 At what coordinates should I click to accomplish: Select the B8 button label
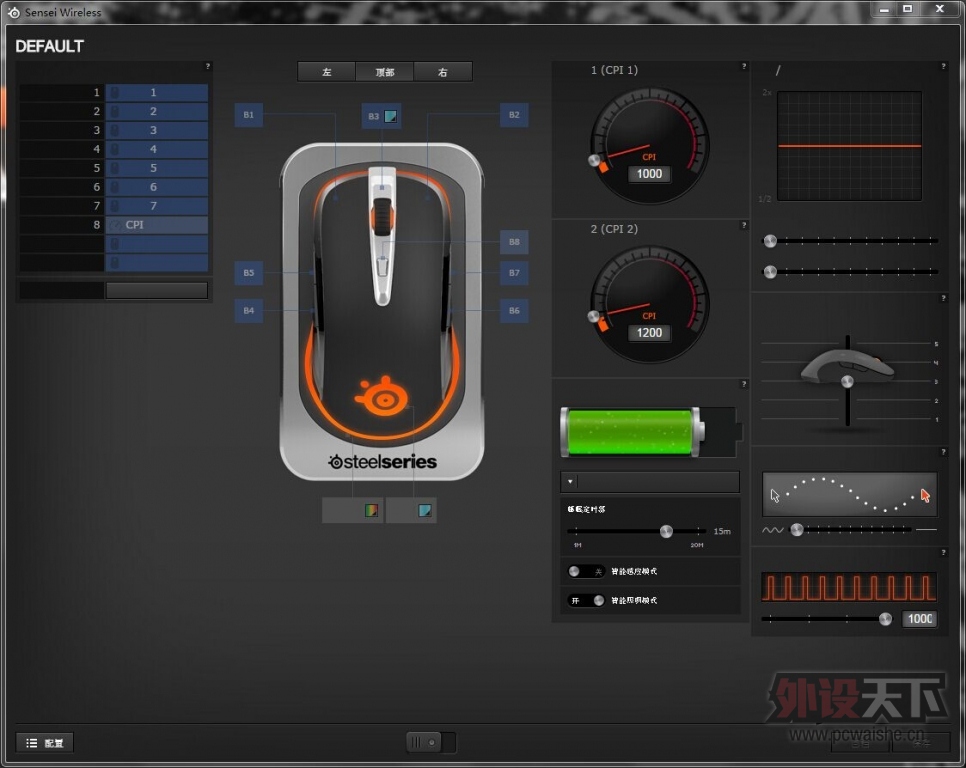514,242
